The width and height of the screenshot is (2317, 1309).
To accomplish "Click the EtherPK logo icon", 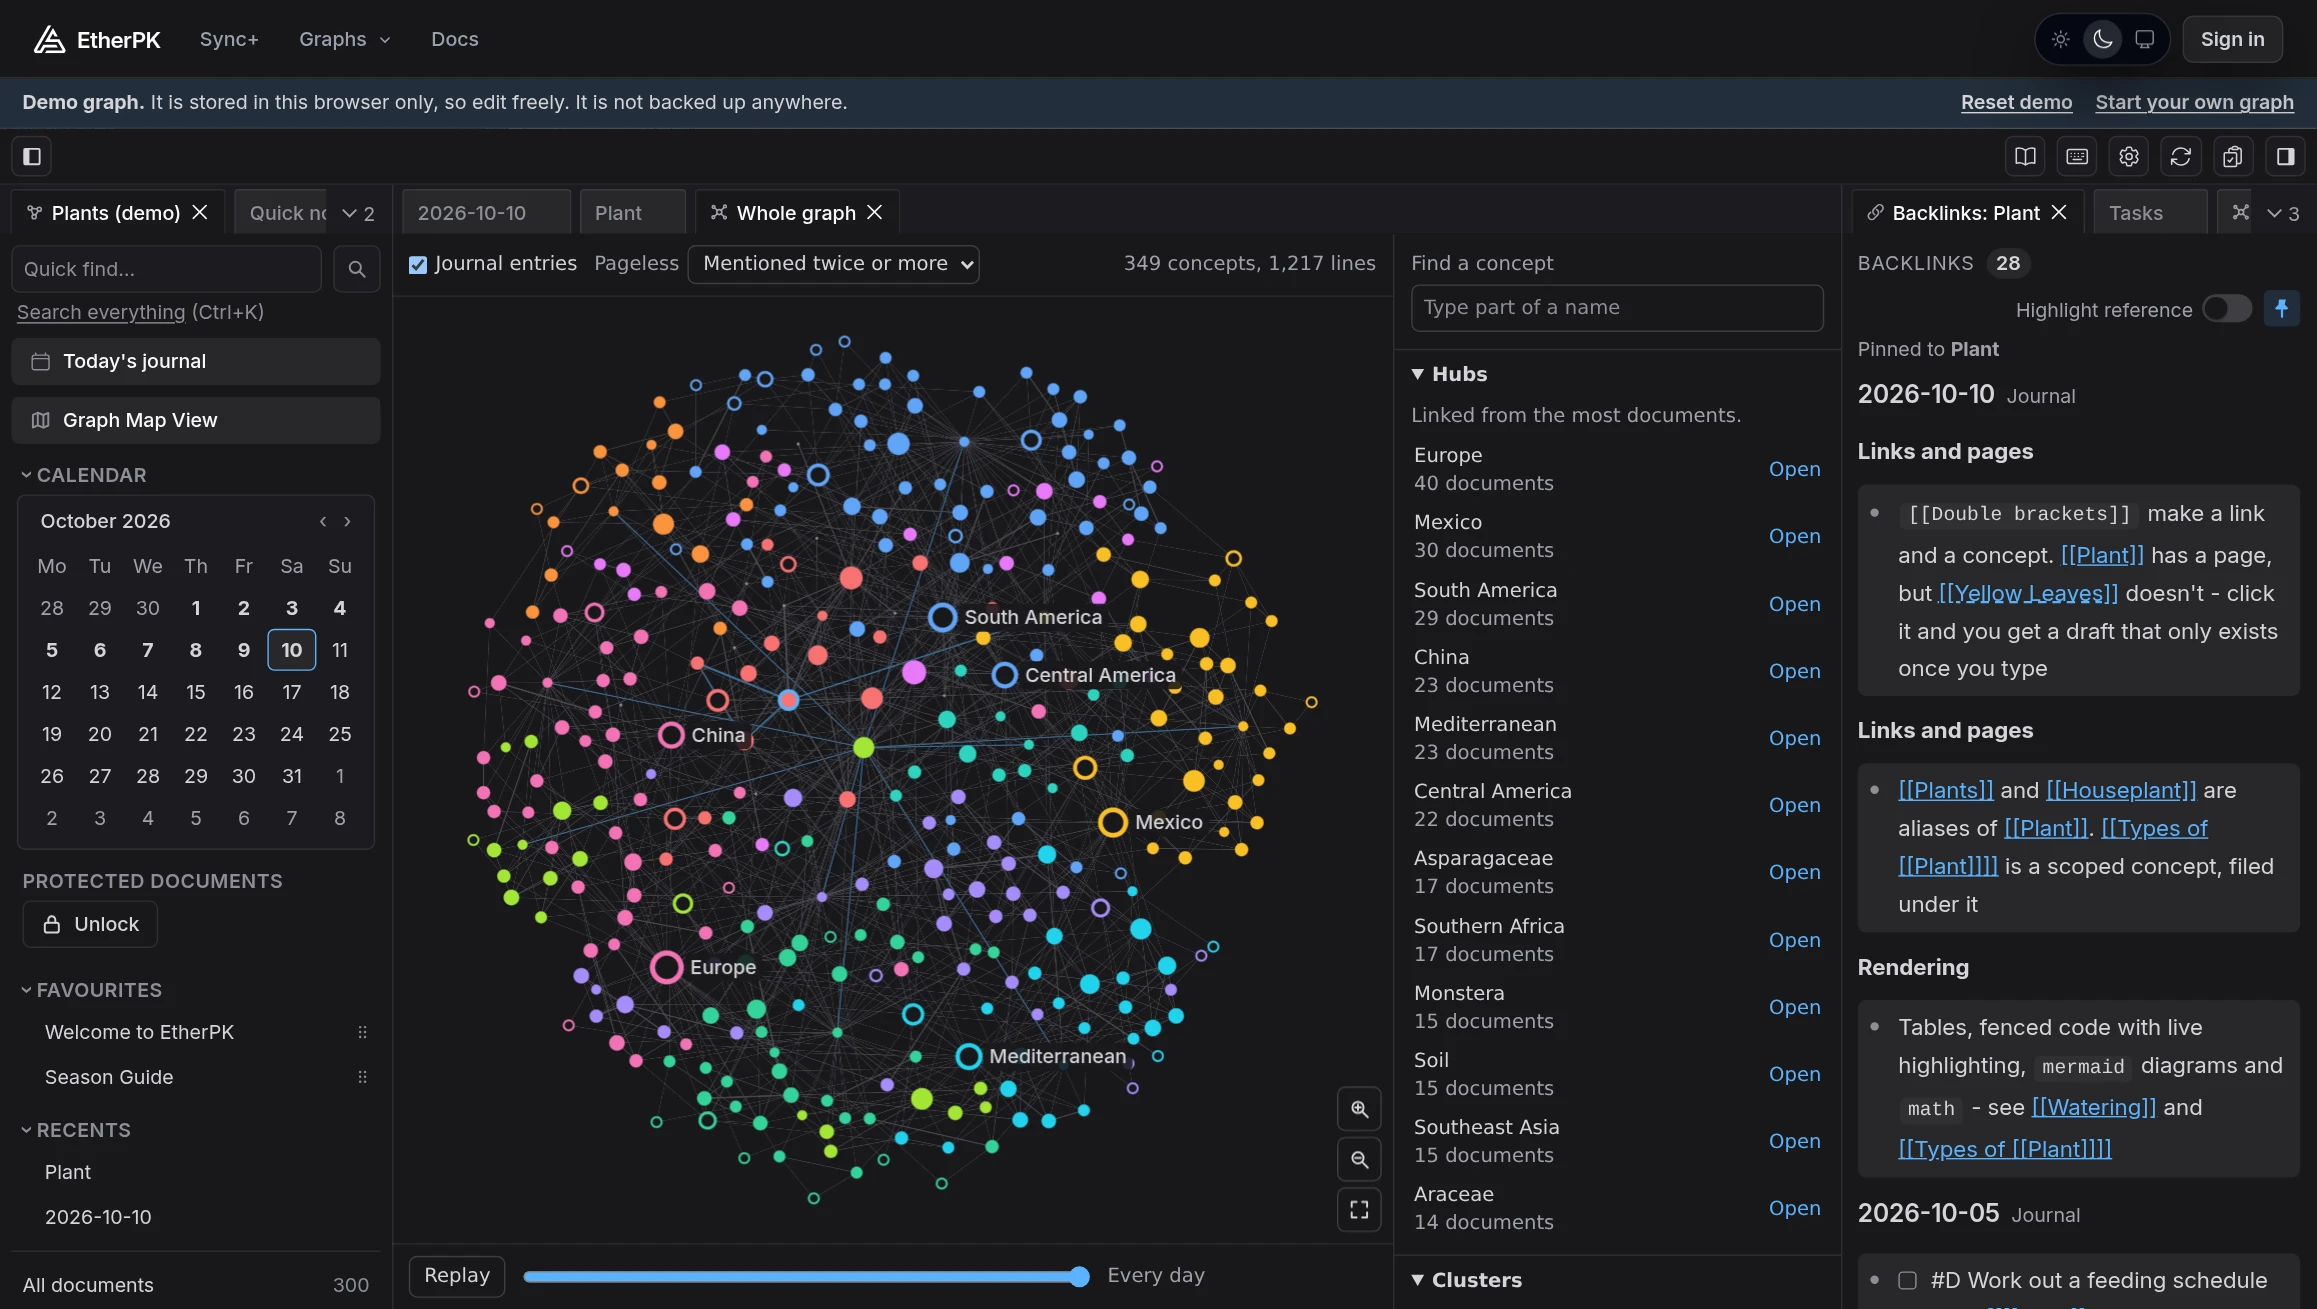I will pyautogui.click(x=48, y=39).
